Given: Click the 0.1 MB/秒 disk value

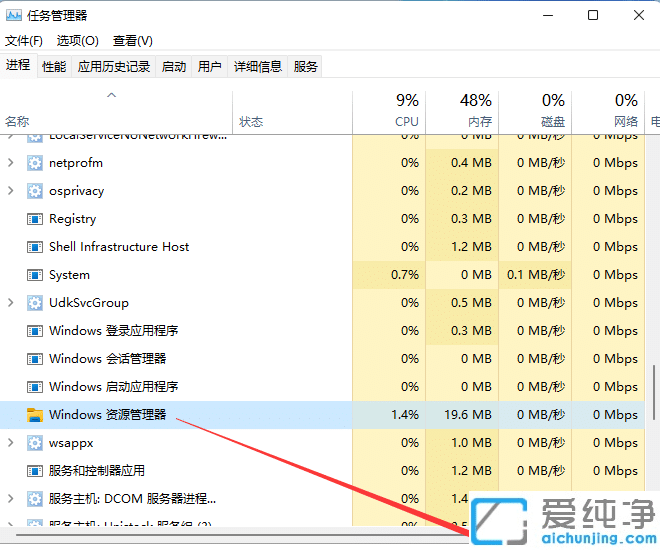Looking at the screenshot, I should [x=536, y=275].
